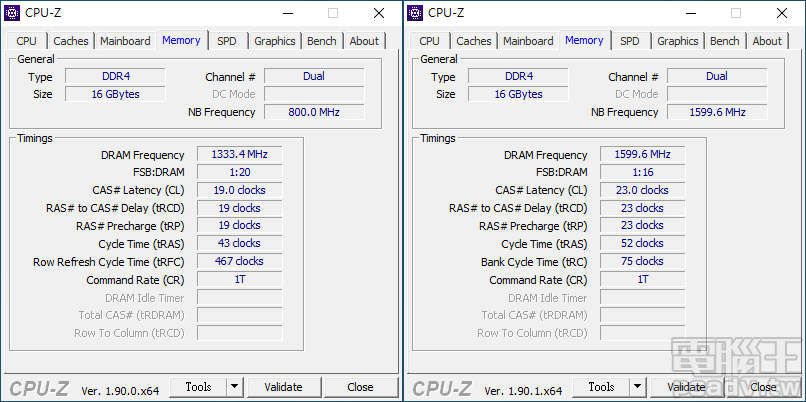Select the SPD tab in left window

tap(227, 41)
